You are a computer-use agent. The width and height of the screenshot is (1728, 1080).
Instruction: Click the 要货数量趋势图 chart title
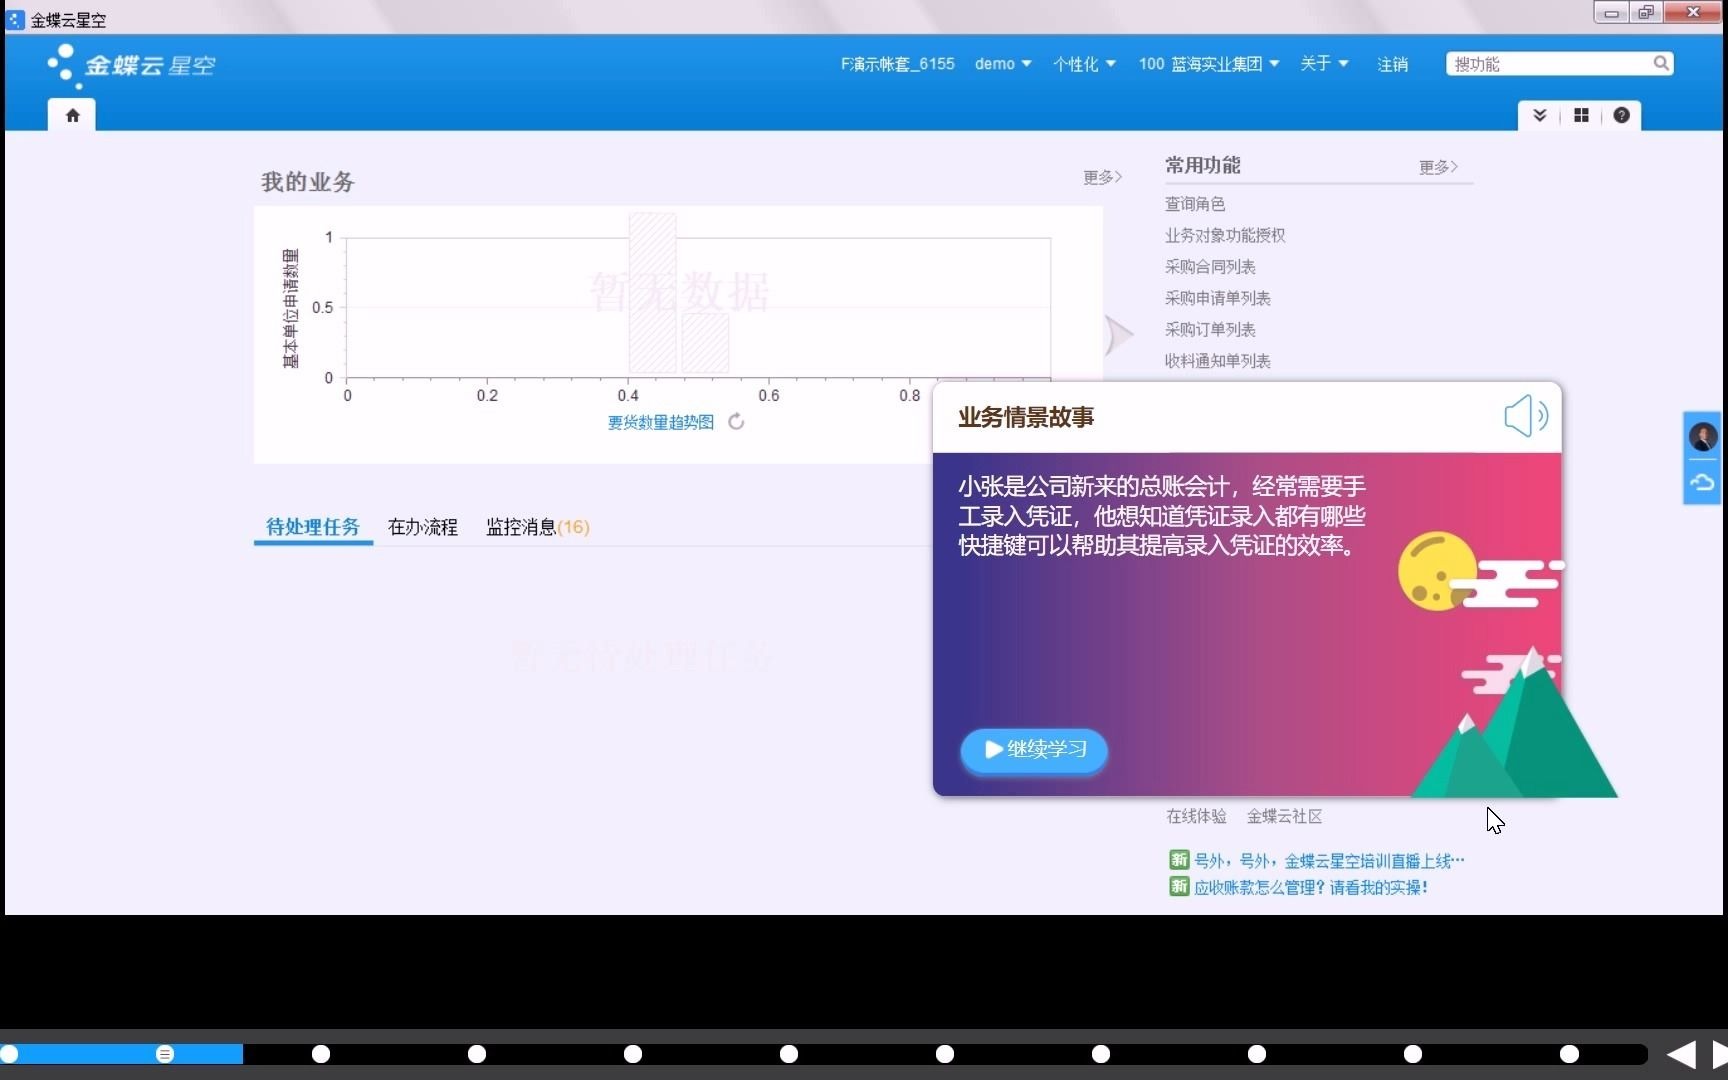661,422
